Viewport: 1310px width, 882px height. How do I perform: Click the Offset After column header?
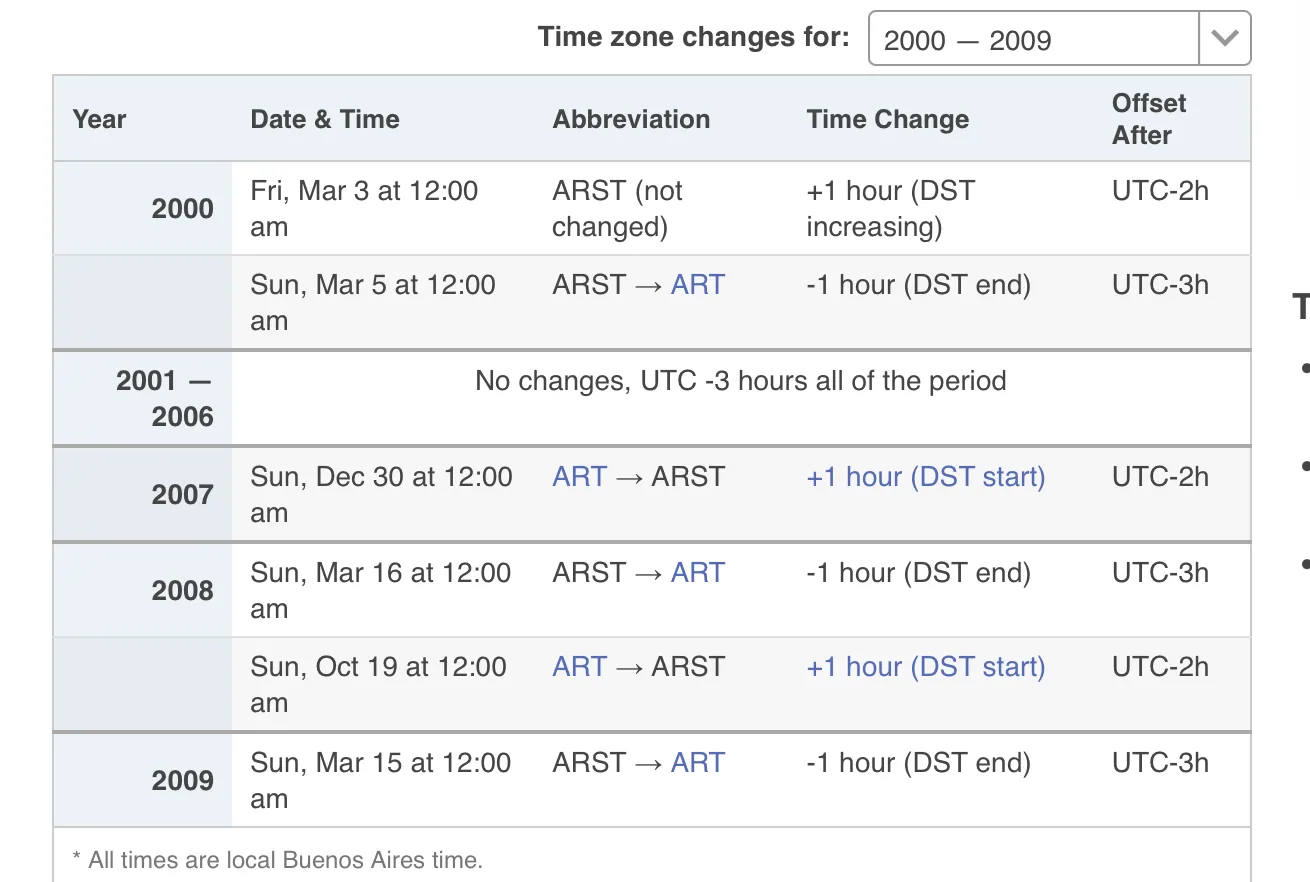pos(1149,119)
